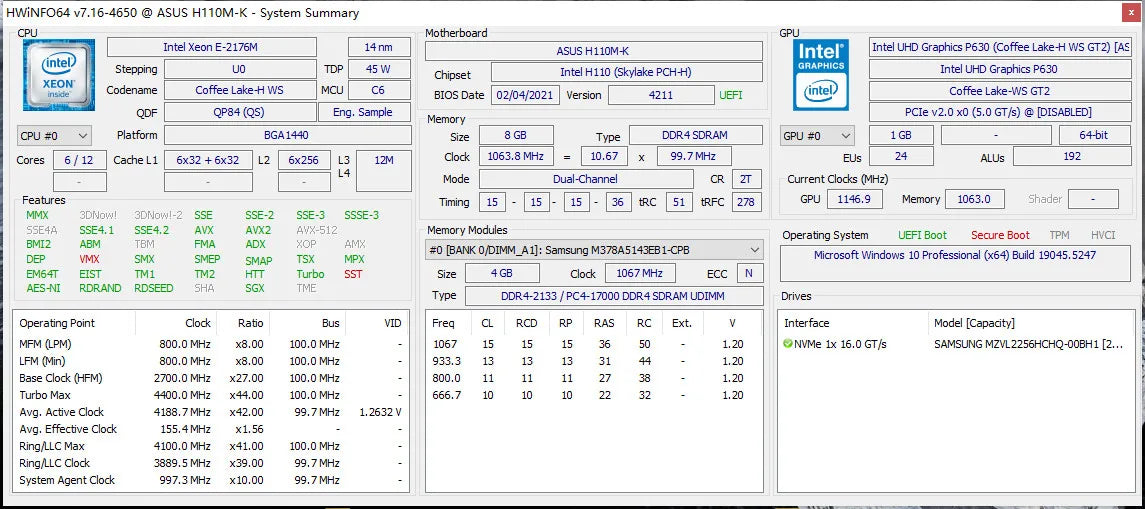Click the DDR4 SDRAM memory type field

click(696, 135)
